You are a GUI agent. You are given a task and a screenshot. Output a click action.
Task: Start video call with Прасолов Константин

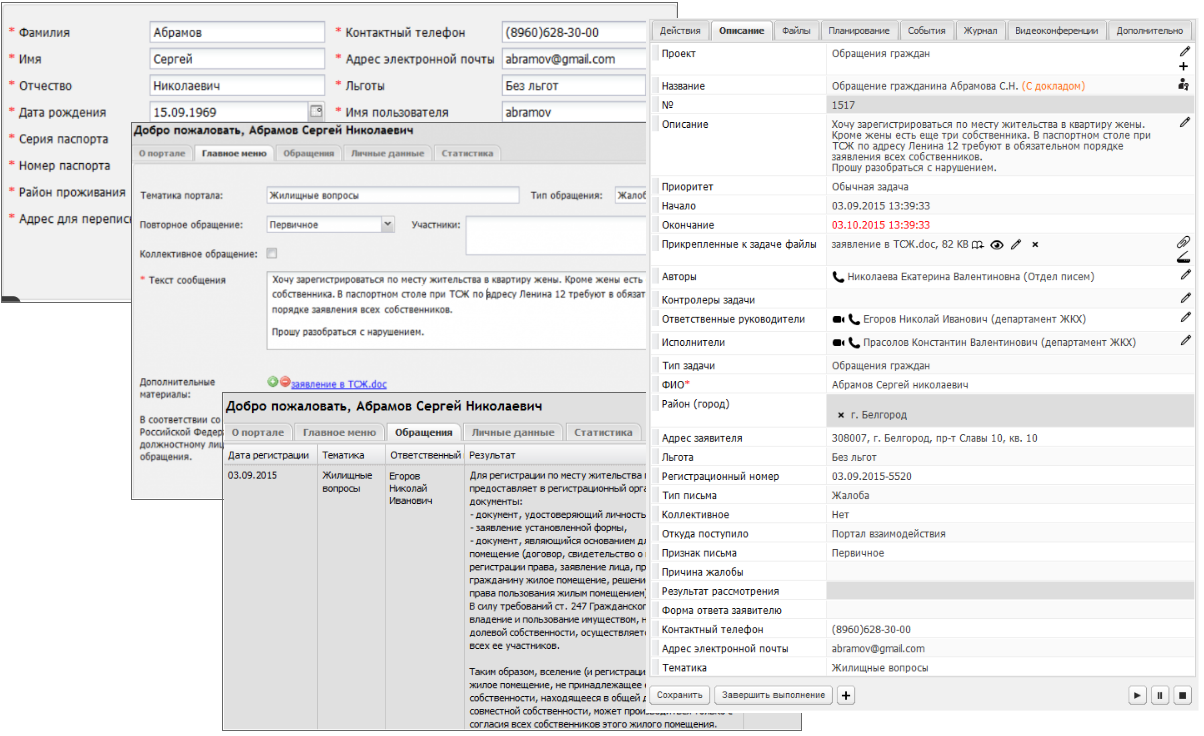[x=838, y=342]
